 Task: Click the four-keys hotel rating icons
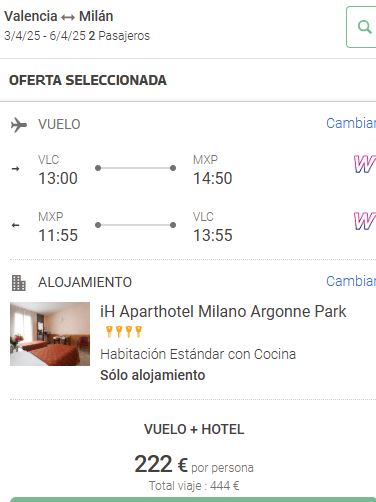pyautogui.click(x=124, y=331)
